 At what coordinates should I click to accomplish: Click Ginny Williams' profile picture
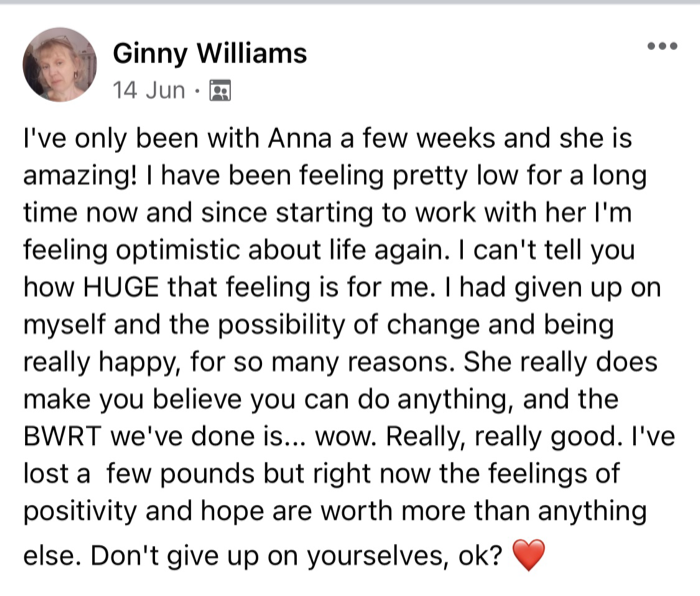(x=59, y=65)
